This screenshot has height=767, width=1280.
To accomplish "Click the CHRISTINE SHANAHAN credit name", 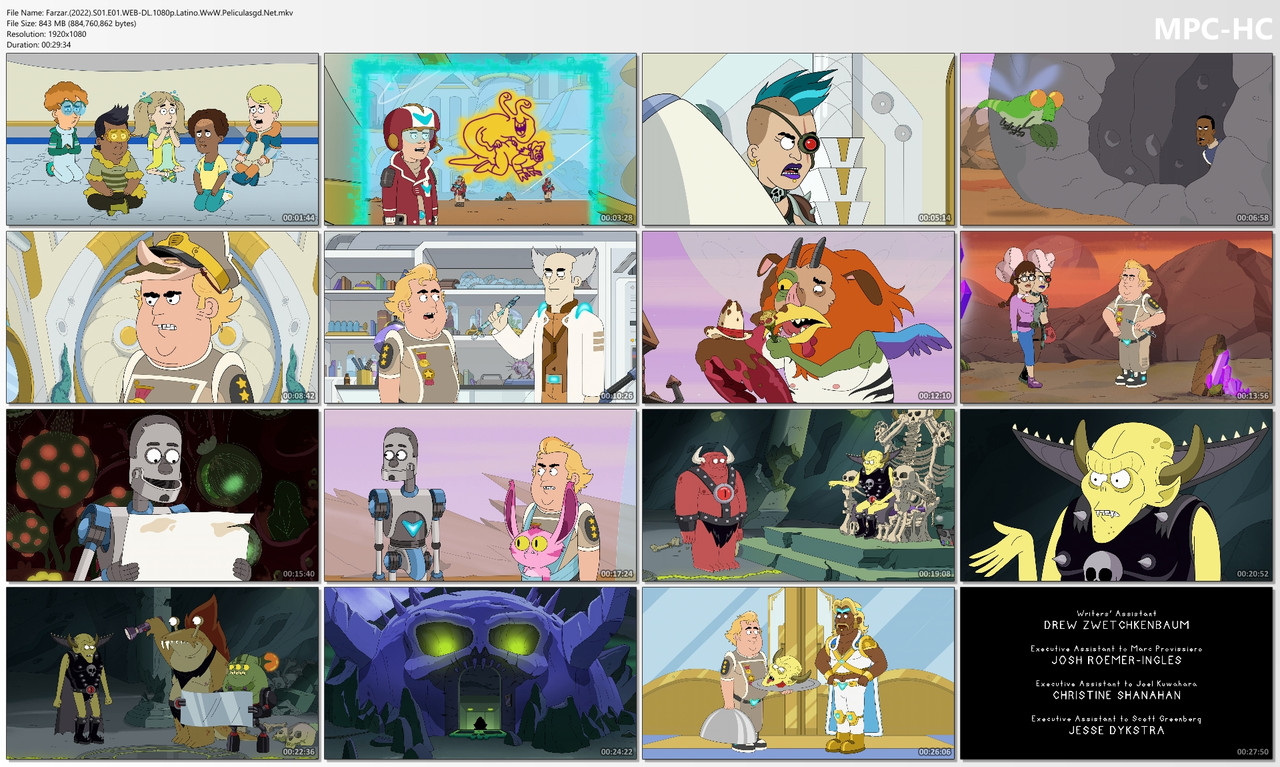I will (x=1116, y=695).
